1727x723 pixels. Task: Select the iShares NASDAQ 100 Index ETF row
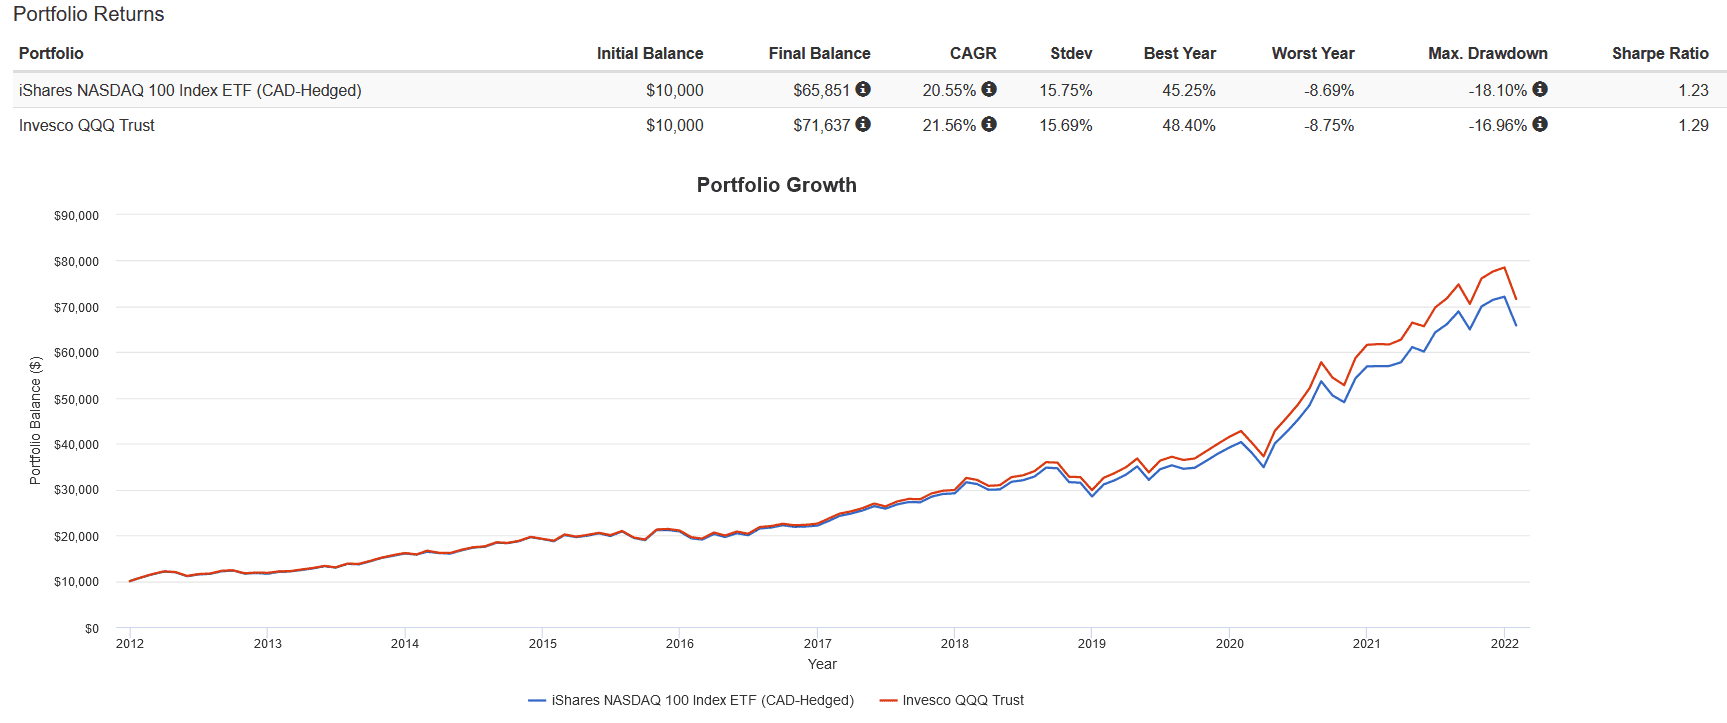tap(190, 90)
